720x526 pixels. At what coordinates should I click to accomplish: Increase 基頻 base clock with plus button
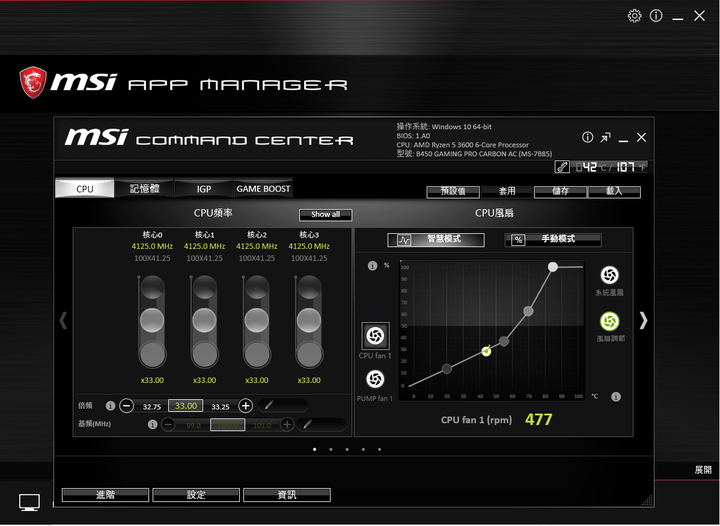287,425
